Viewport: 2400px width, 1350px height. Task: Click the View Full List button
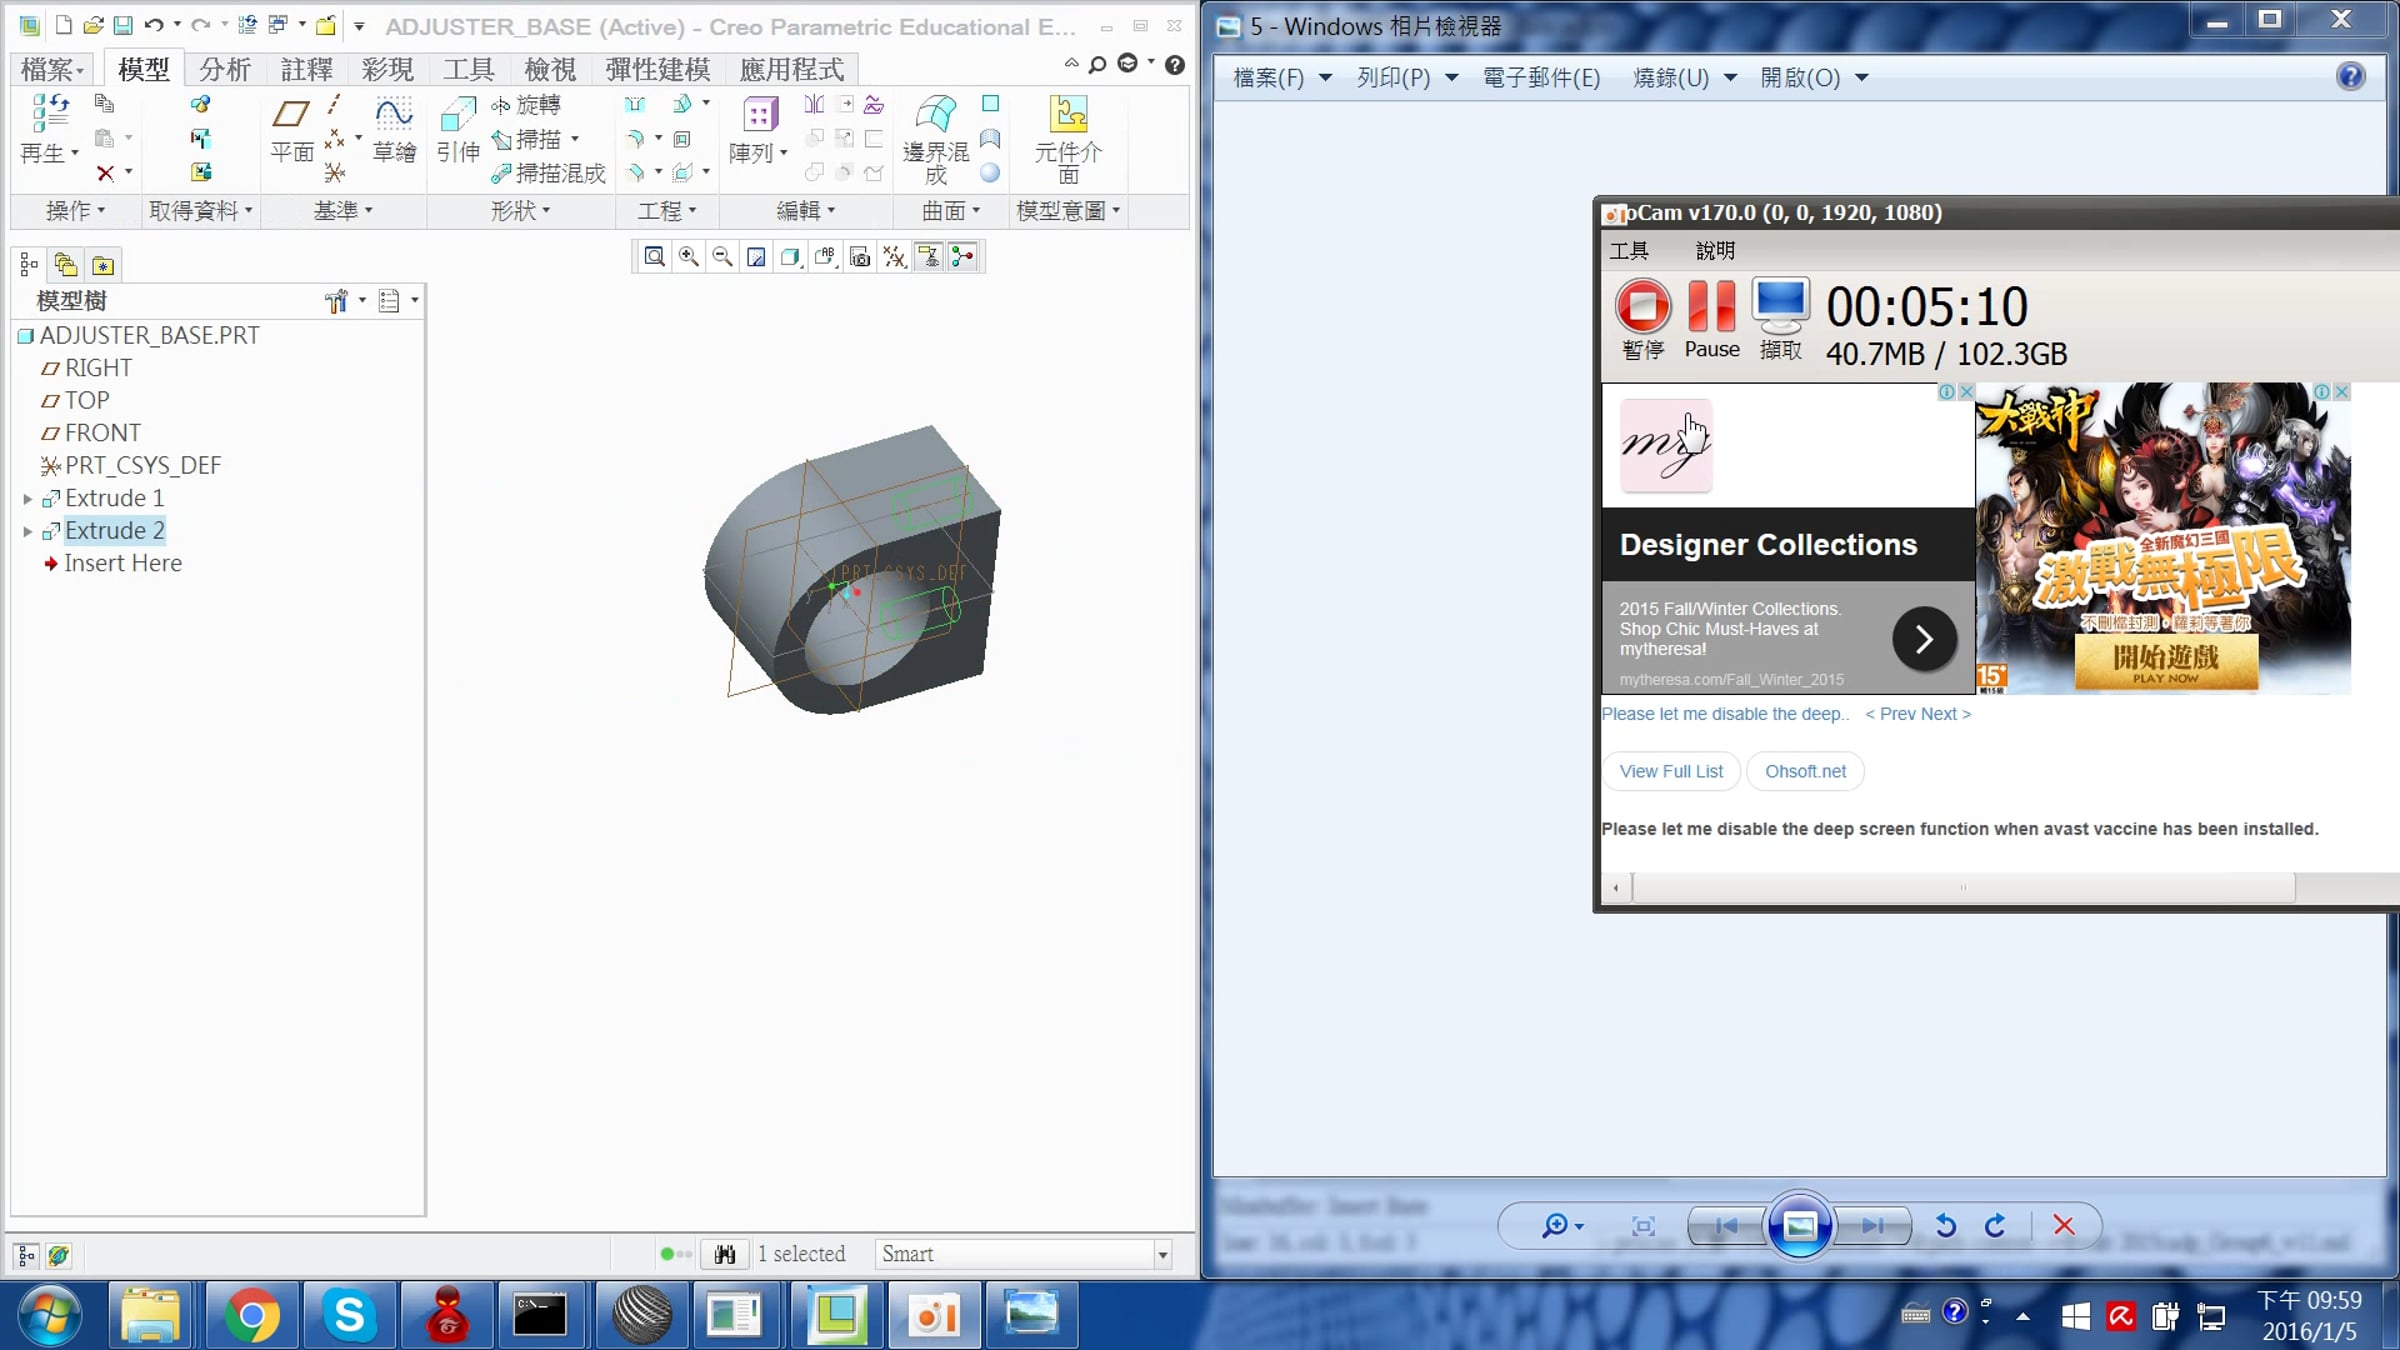click(x=1670, y=771)
